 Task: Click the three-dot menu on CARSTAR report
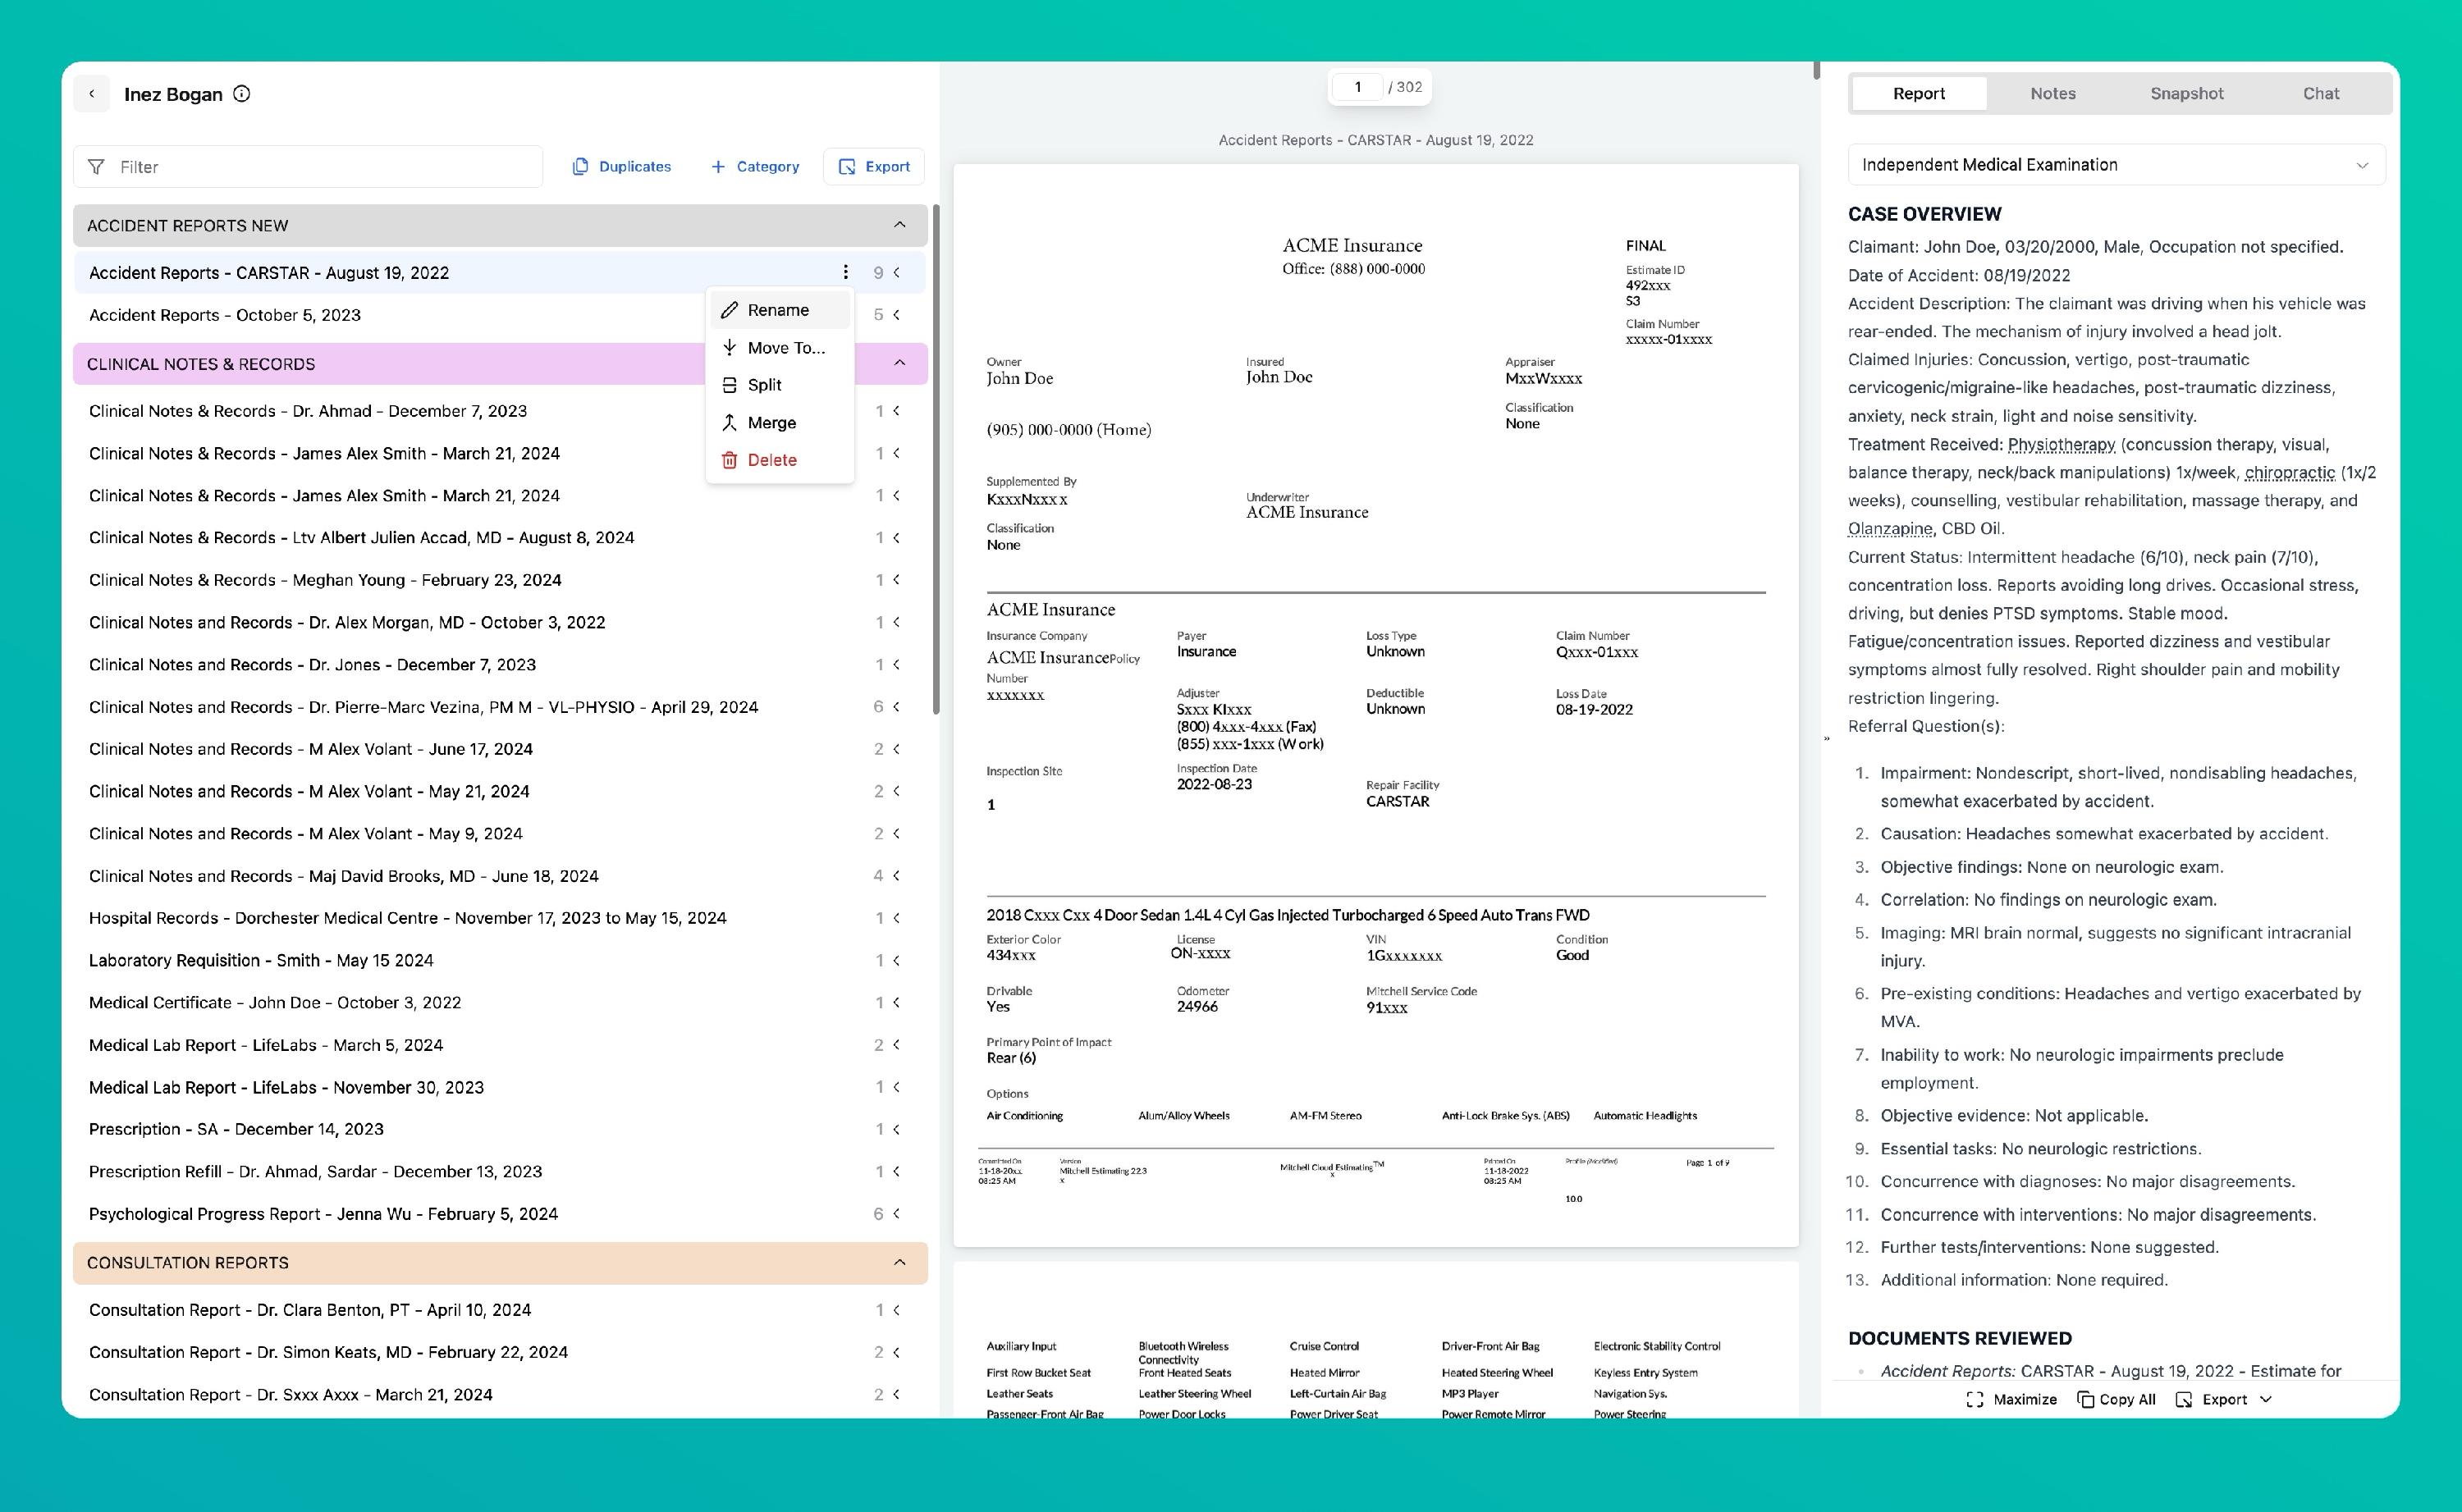pyautogui.click(x=845, y=272)
